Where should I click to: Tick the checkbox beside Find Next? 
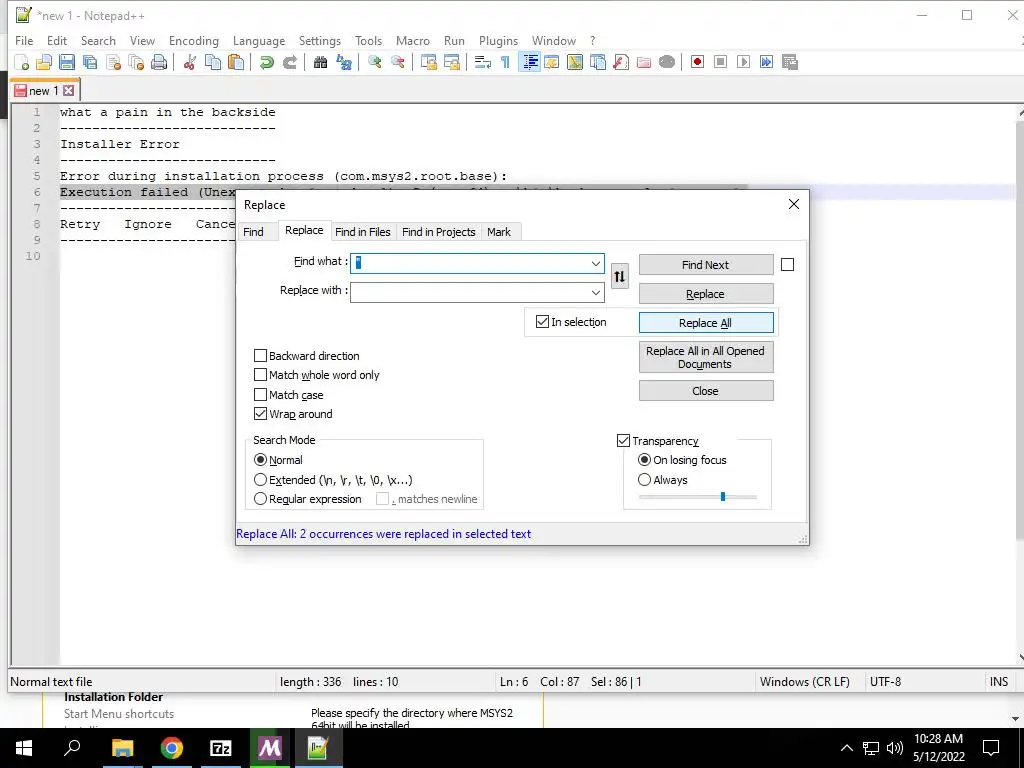(x=788, y=264)
